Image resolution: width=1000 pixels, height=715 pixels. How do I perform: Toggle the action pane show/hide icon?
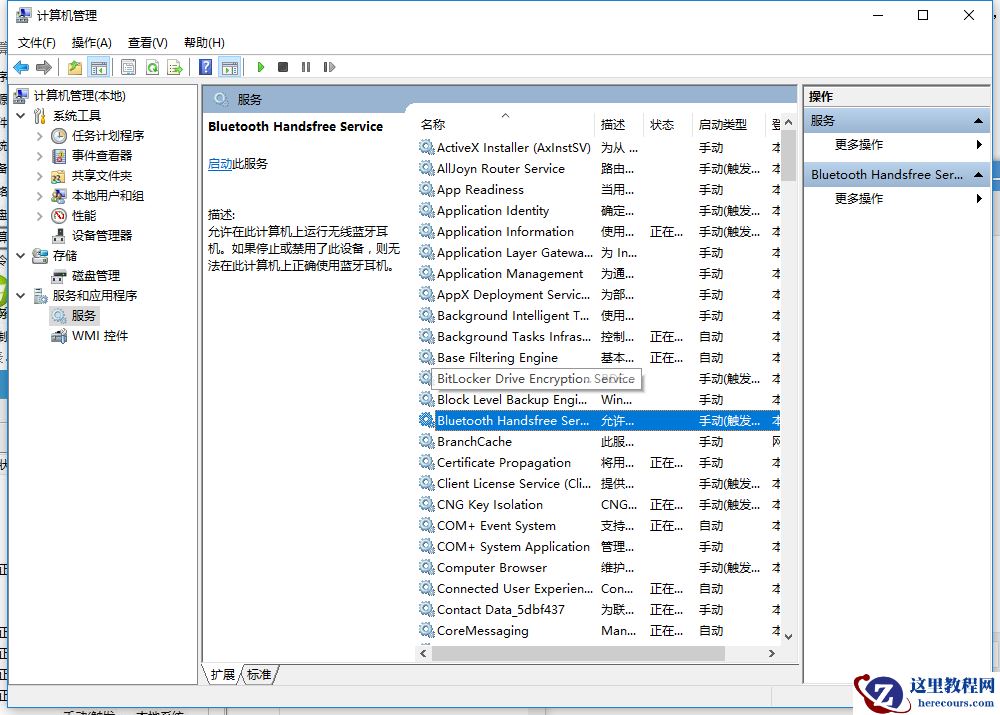pyautogui.click(x=230, y=67)
